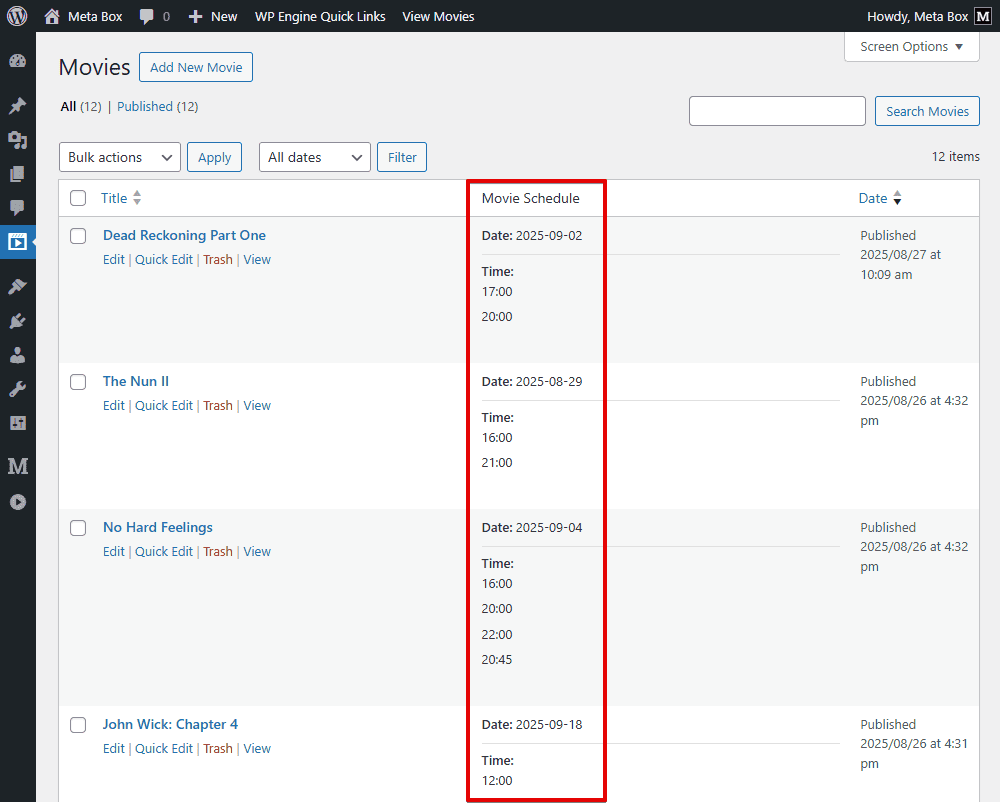Check the select-all checkbox in table header
The width and height of the screenshot is (1000, 806).
(x=78, y=198)
